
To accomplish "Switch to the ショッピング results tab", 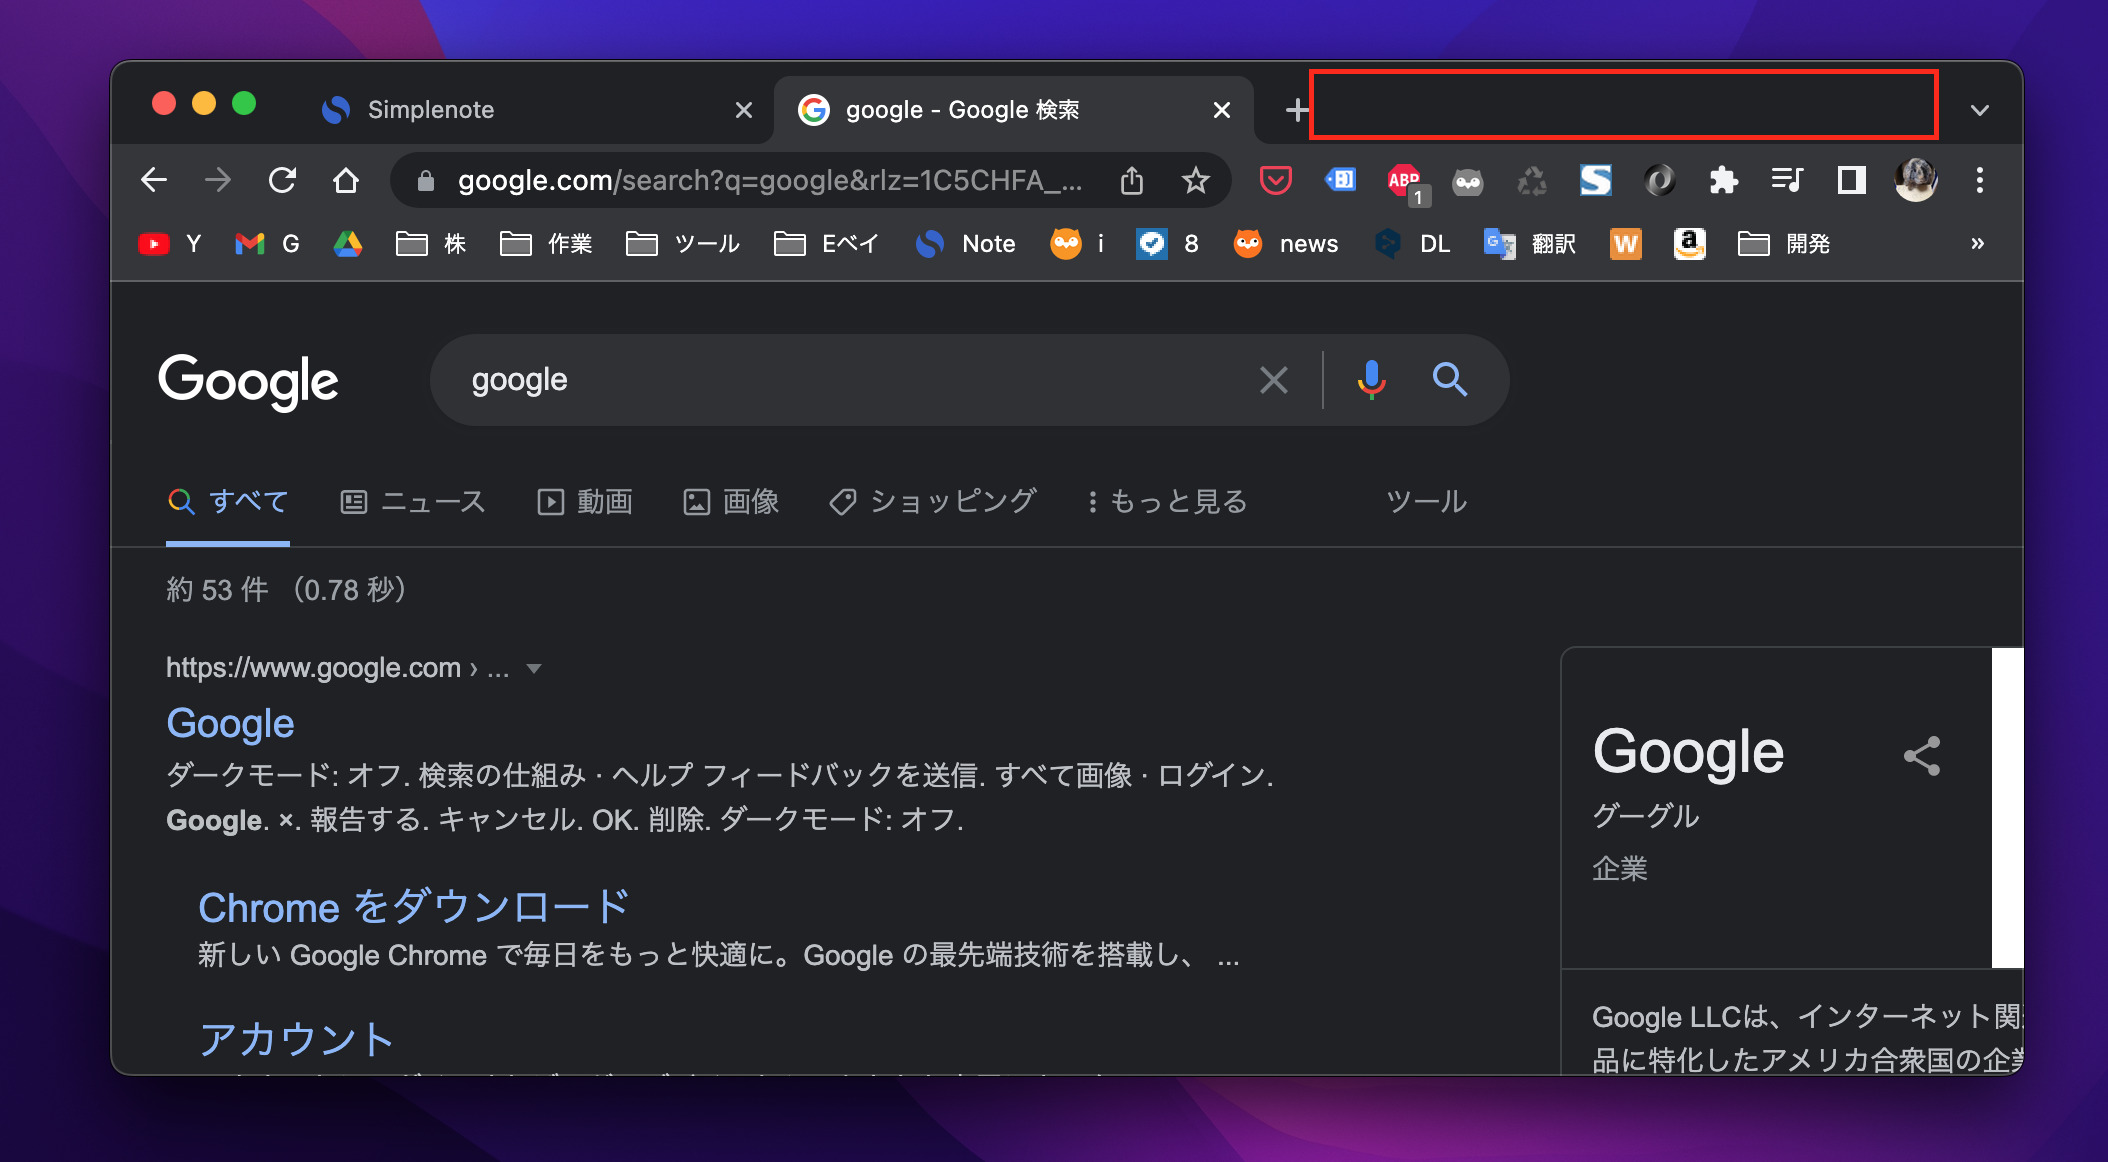I will click(x=932, y=502).
